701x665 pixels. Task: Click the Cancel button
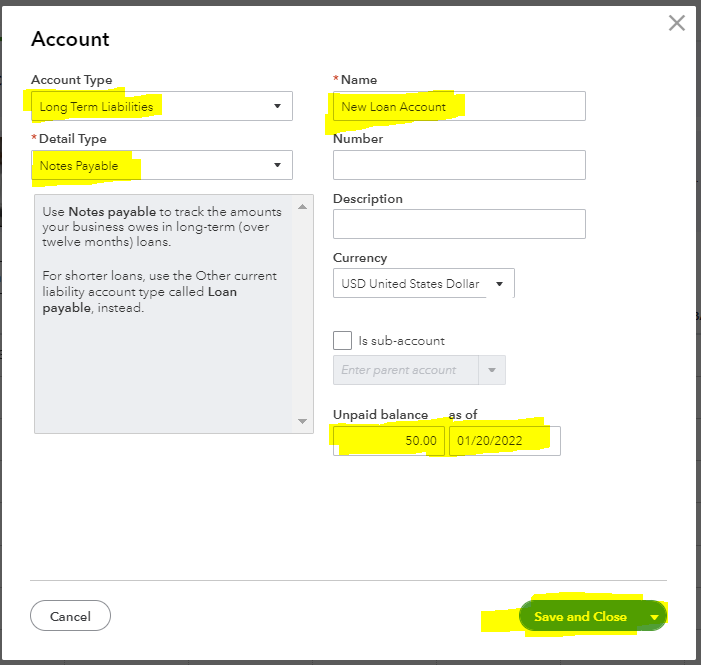pyautogui.click(x=70, y=616)
